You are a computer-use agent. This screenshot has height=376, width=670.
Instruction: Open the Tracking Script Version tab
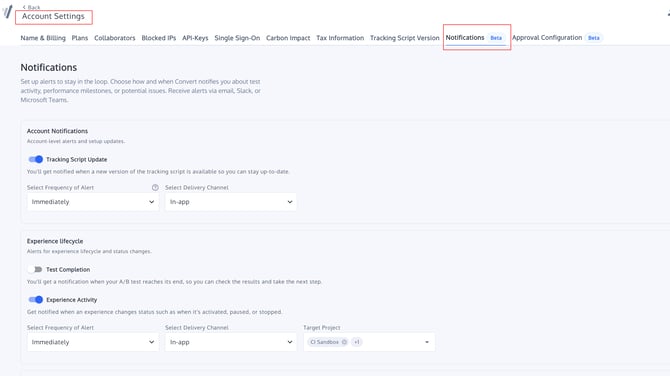[405, 38]
